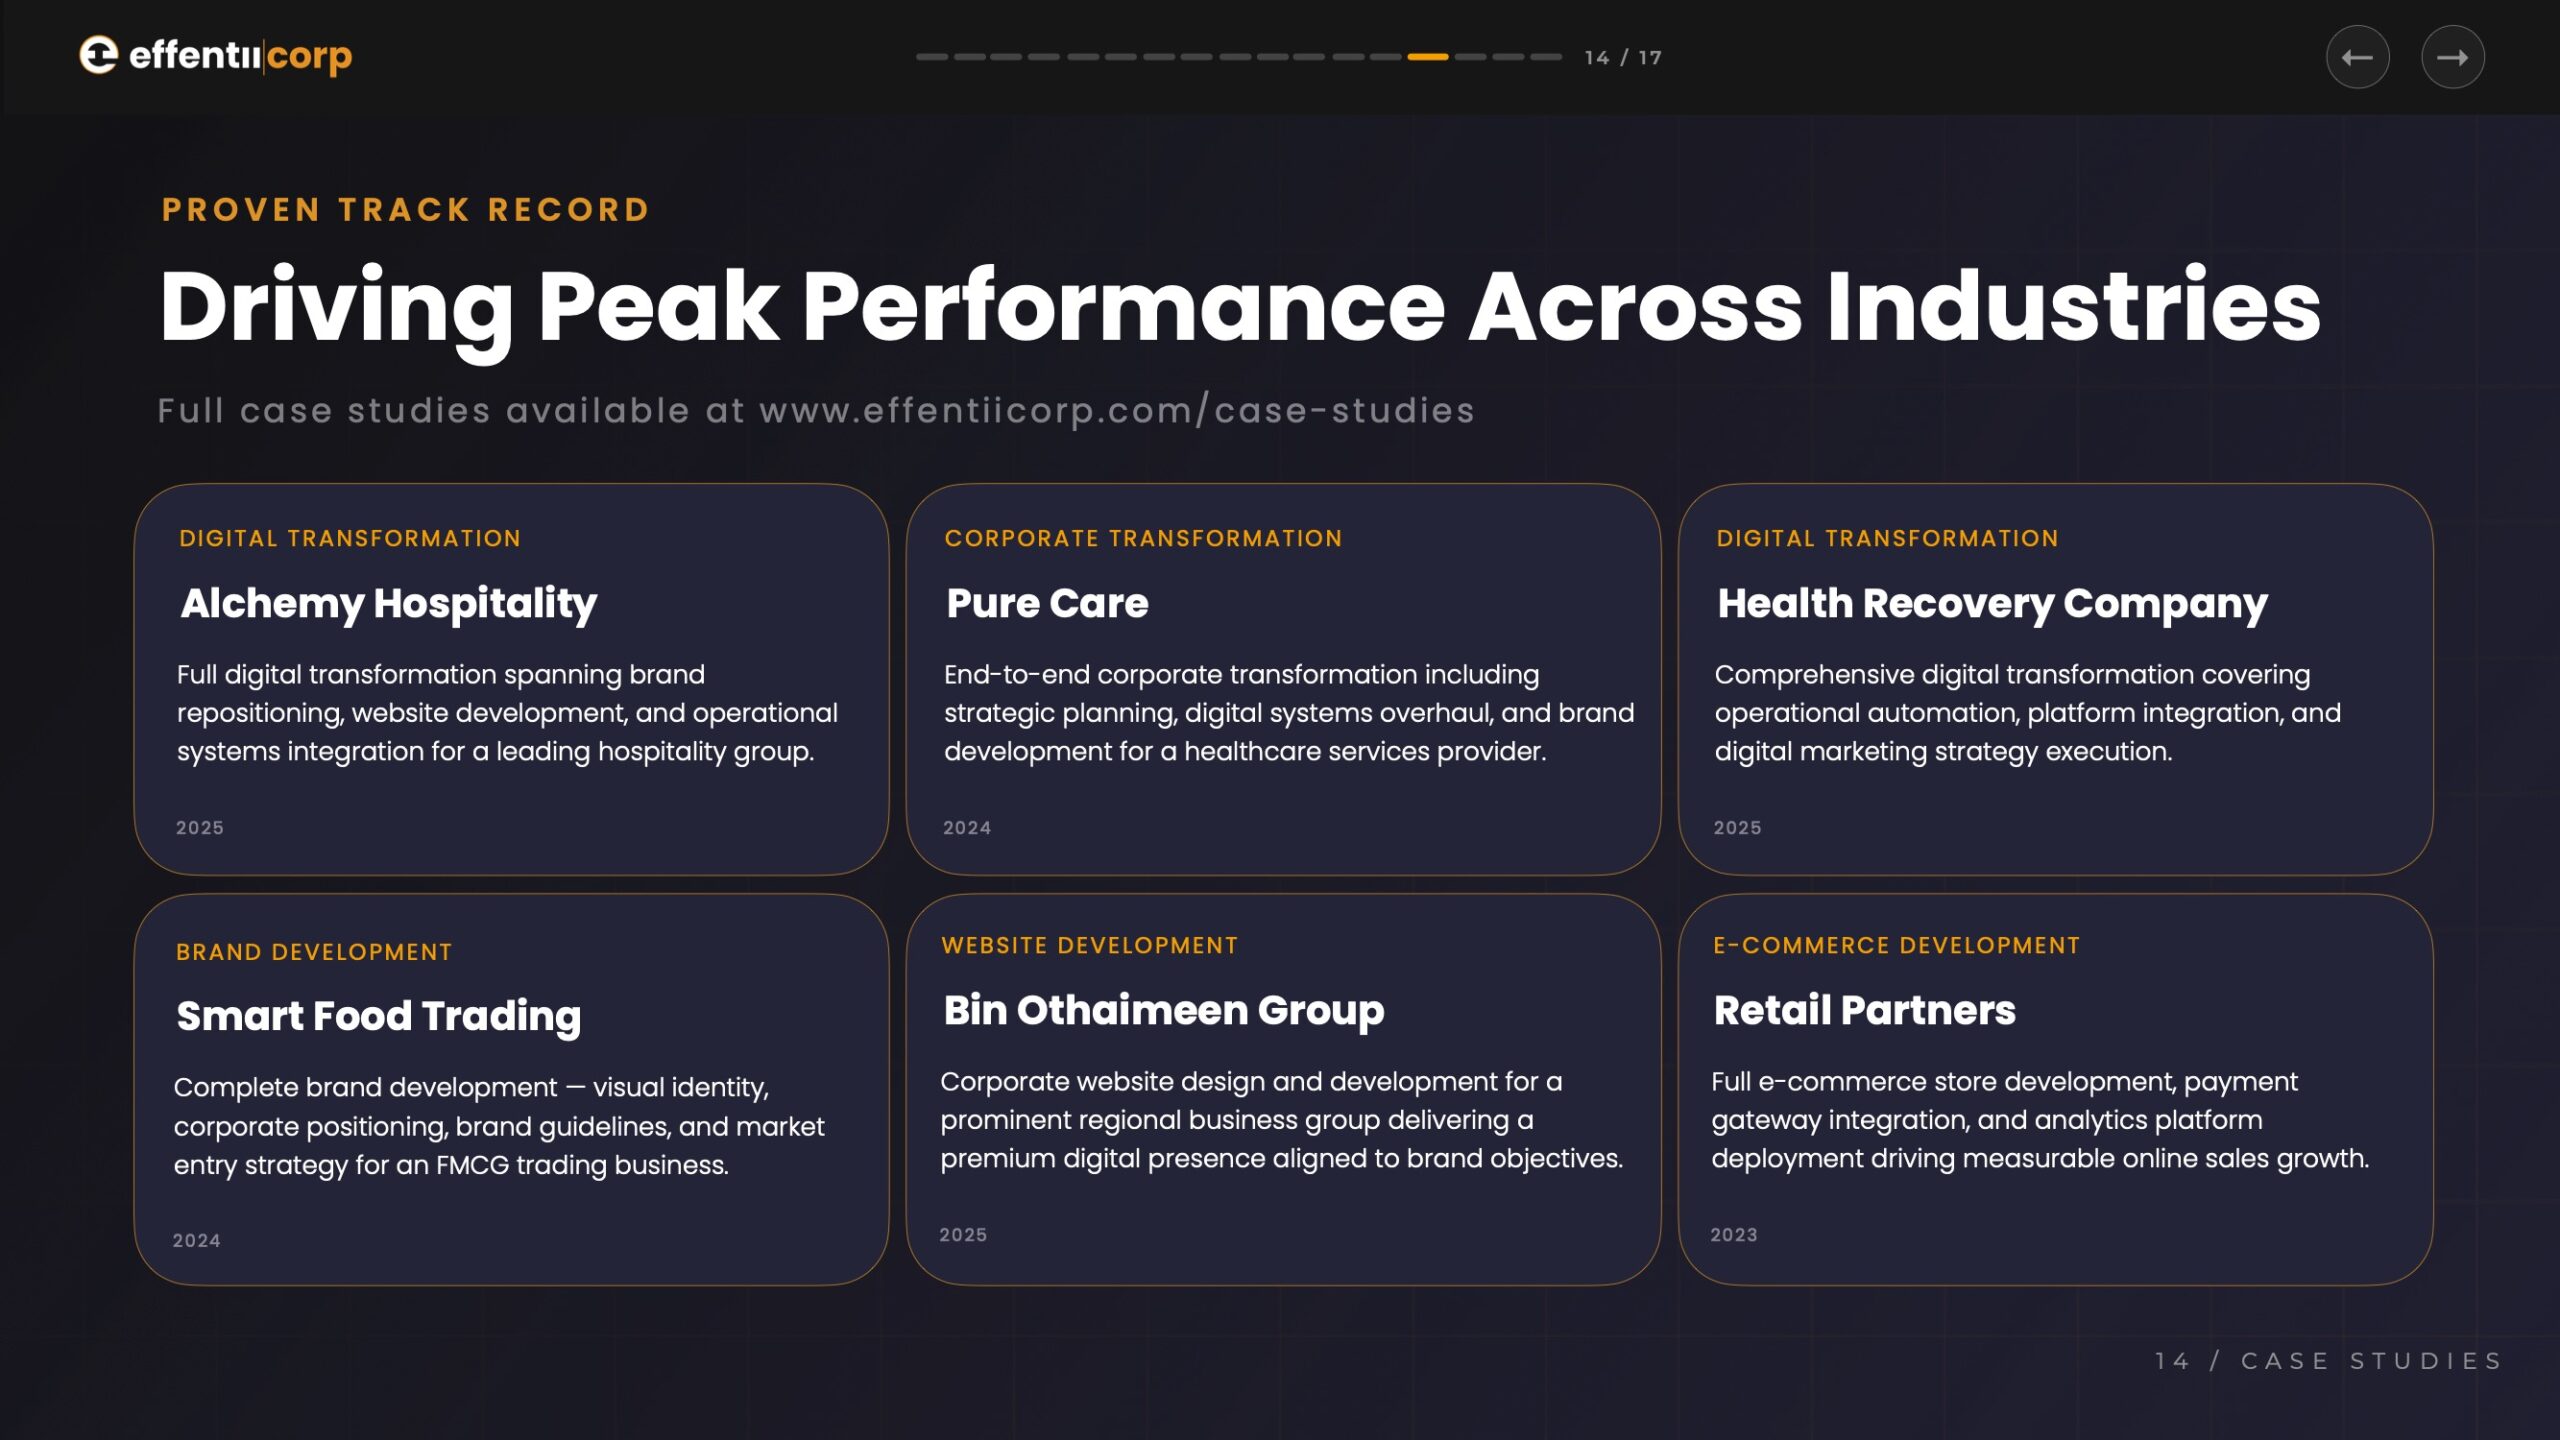Click the Brand Development category label
This screenshot has width=2560, height=1440.
[x=314, y=952]
